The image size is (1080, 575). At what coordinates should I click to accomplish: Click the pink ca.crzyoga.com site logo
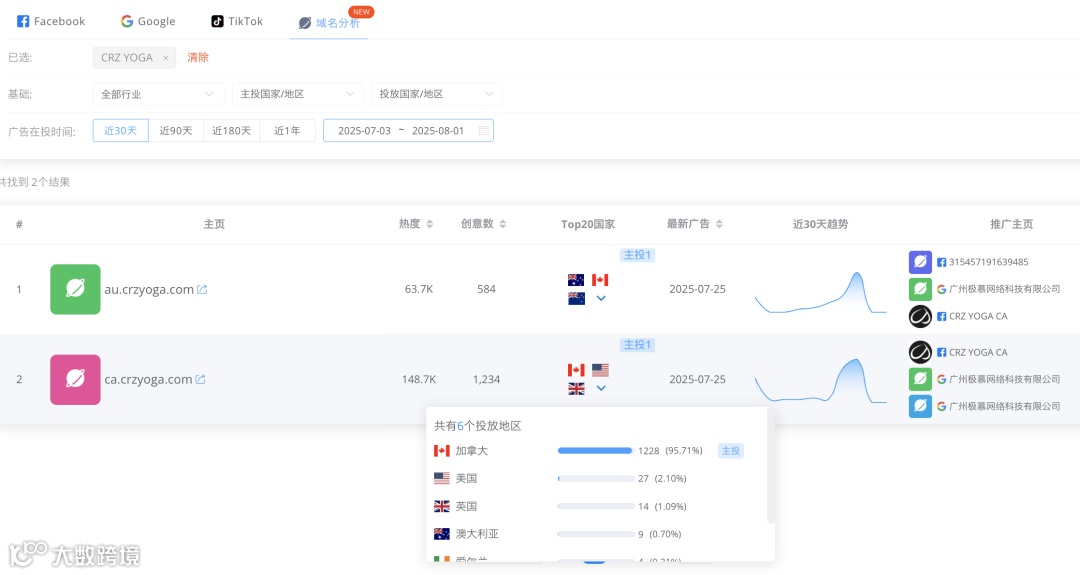tap(75, 379)
